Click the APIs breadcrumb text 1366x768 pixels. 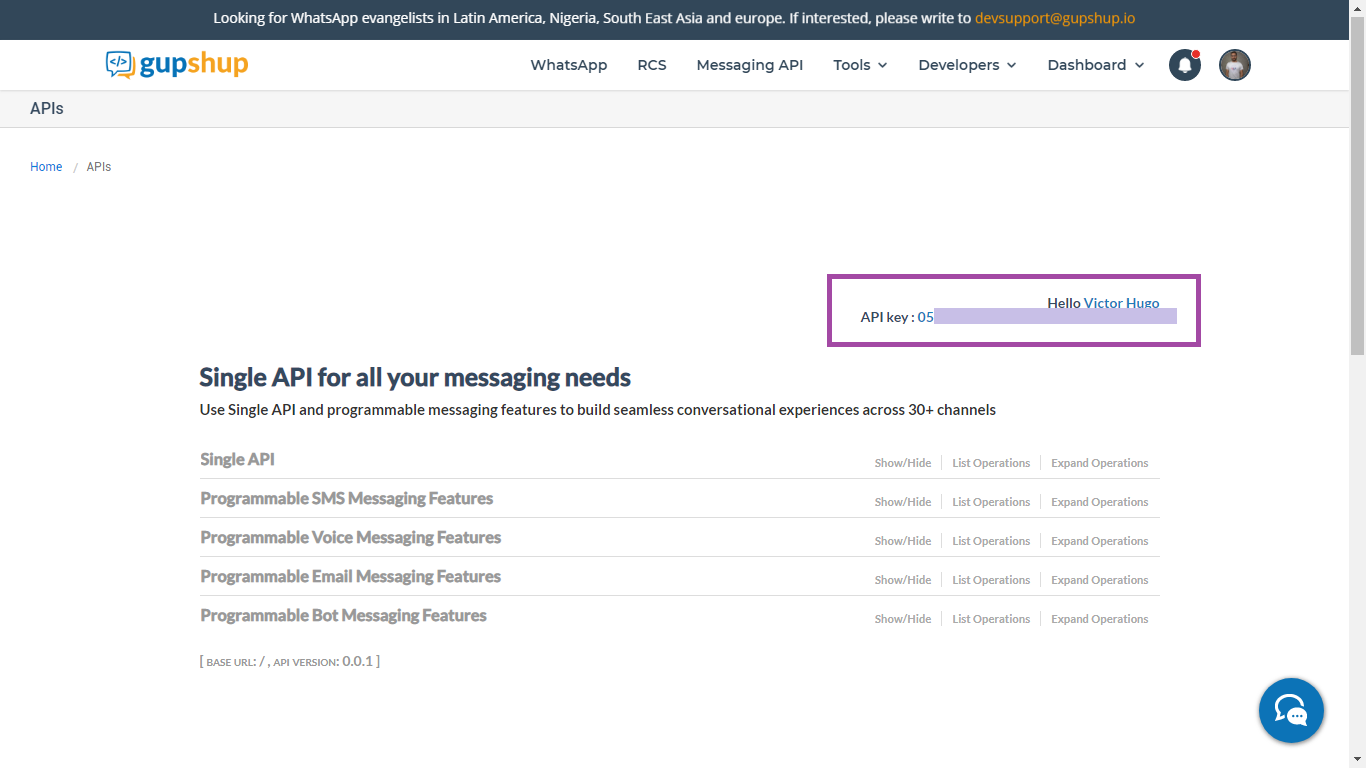pyautogui.click(x=99, y=167)
